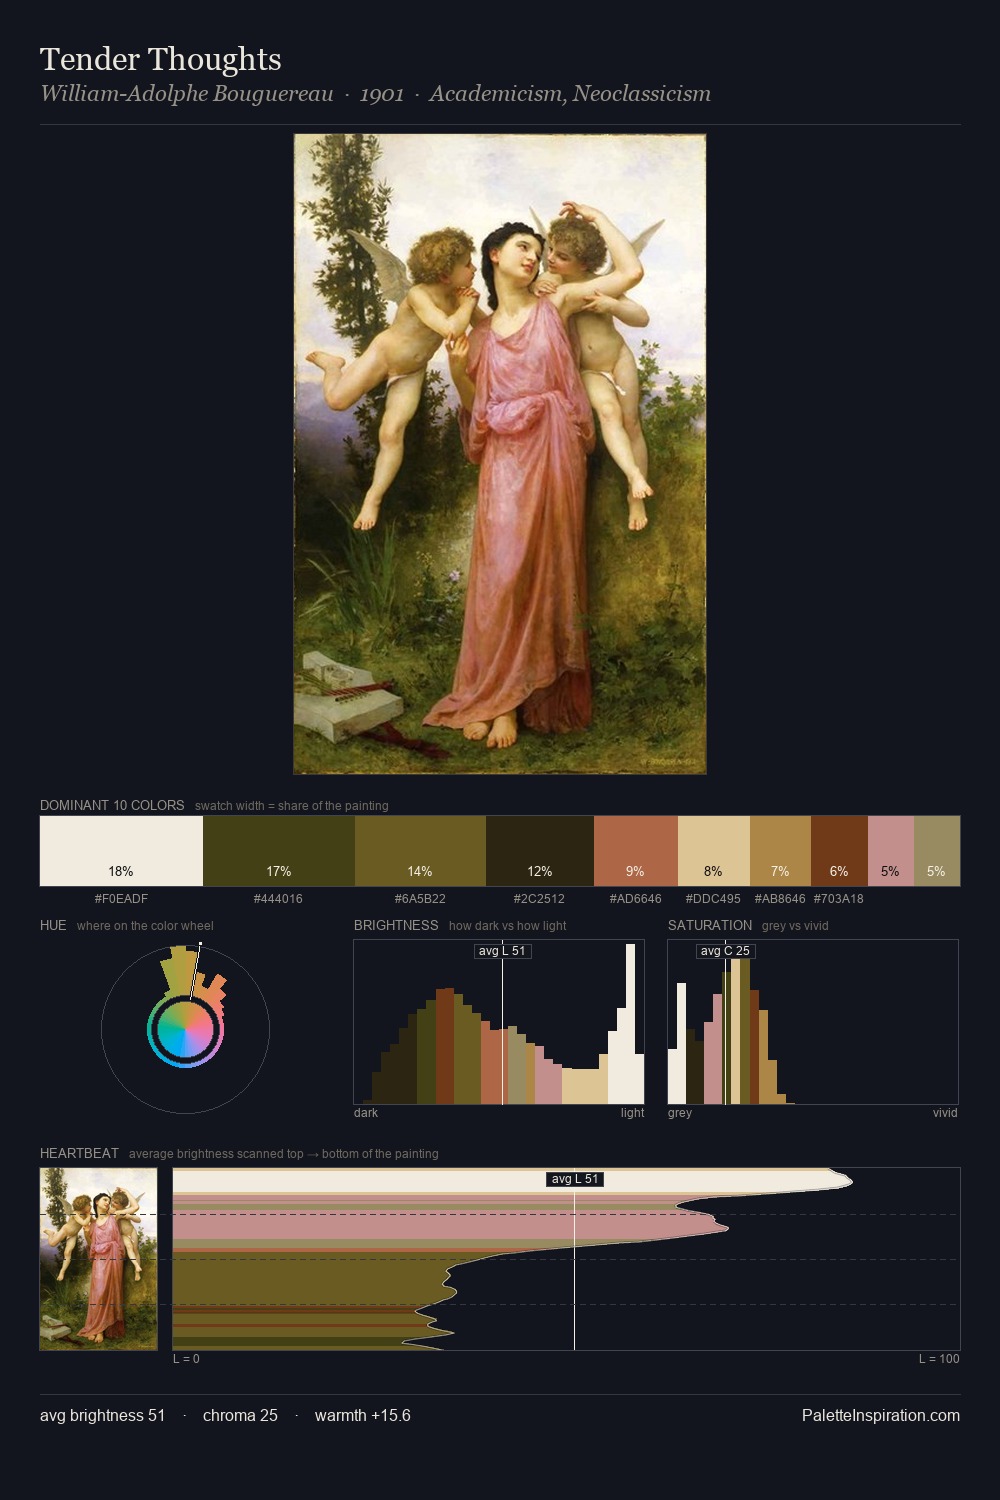Click the 'grey' axis label under Saturation

point(680,1112)
